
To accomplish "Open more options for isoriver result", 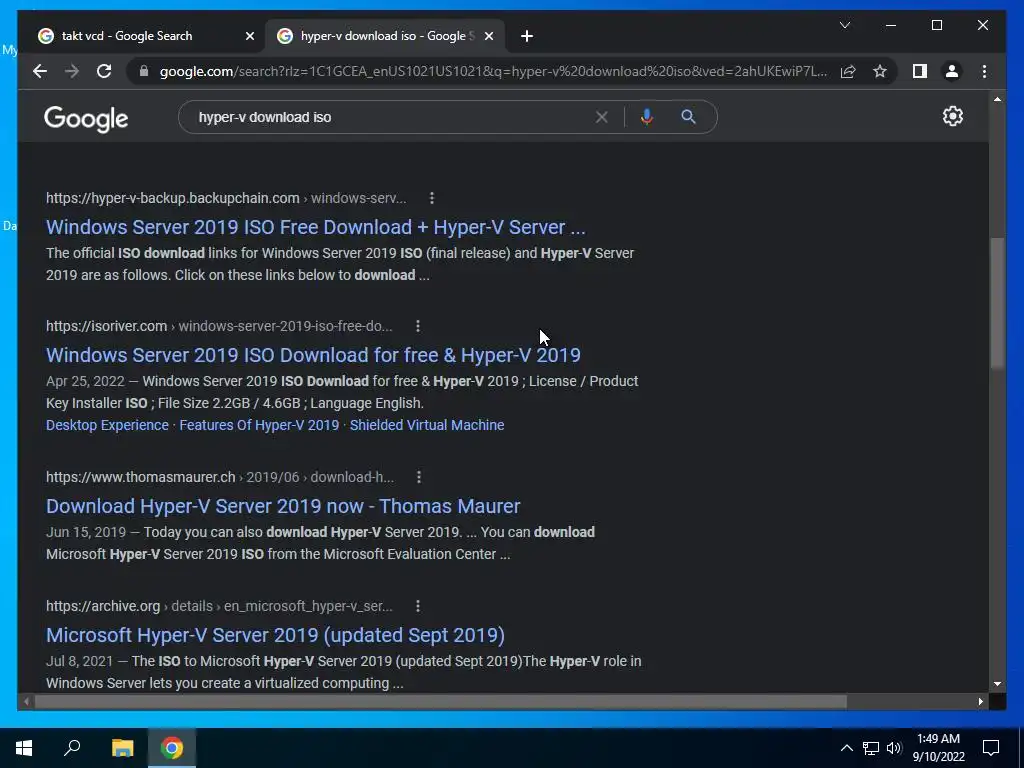I will (x=418, y=326).
